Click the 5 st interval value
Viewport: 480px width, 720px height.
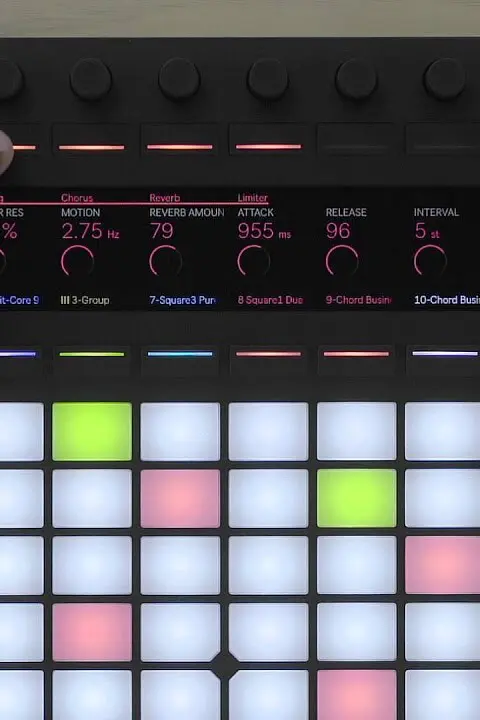[427, 231]
